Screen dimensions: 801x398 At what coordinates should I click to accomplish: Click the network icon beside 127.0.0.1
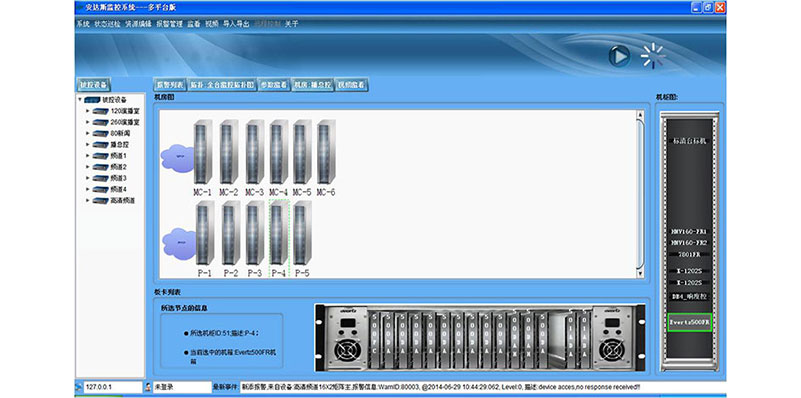pyautogui.click(x=79, y=387)
